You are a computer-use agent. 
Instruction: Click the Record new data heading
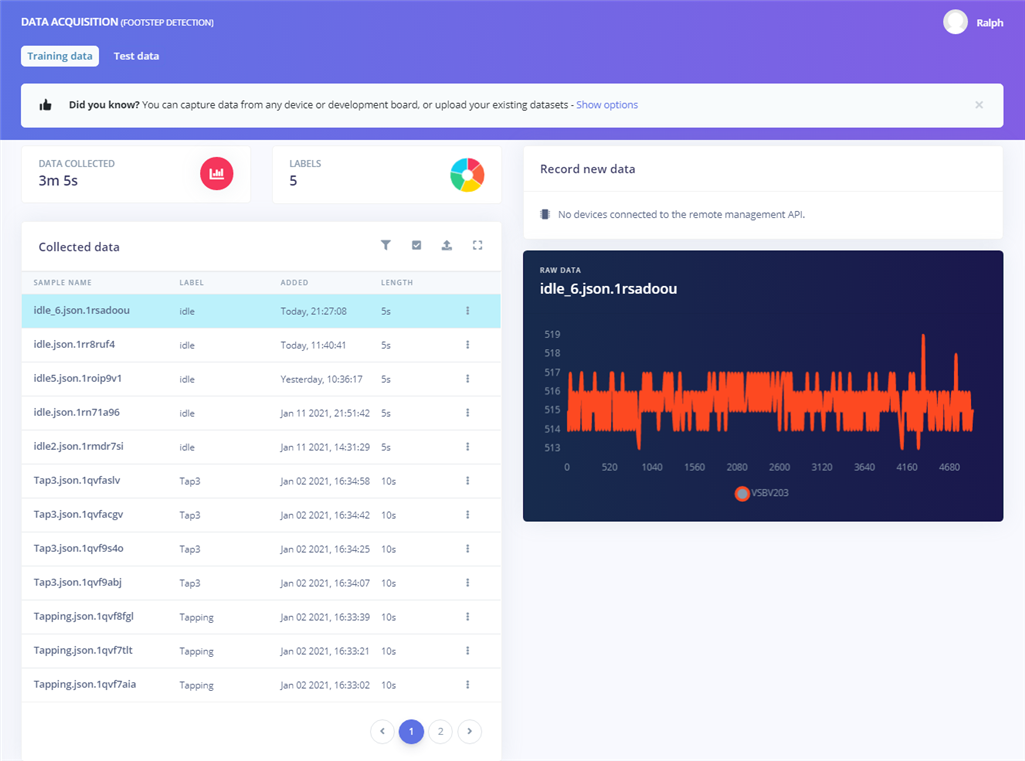(587, 169)
